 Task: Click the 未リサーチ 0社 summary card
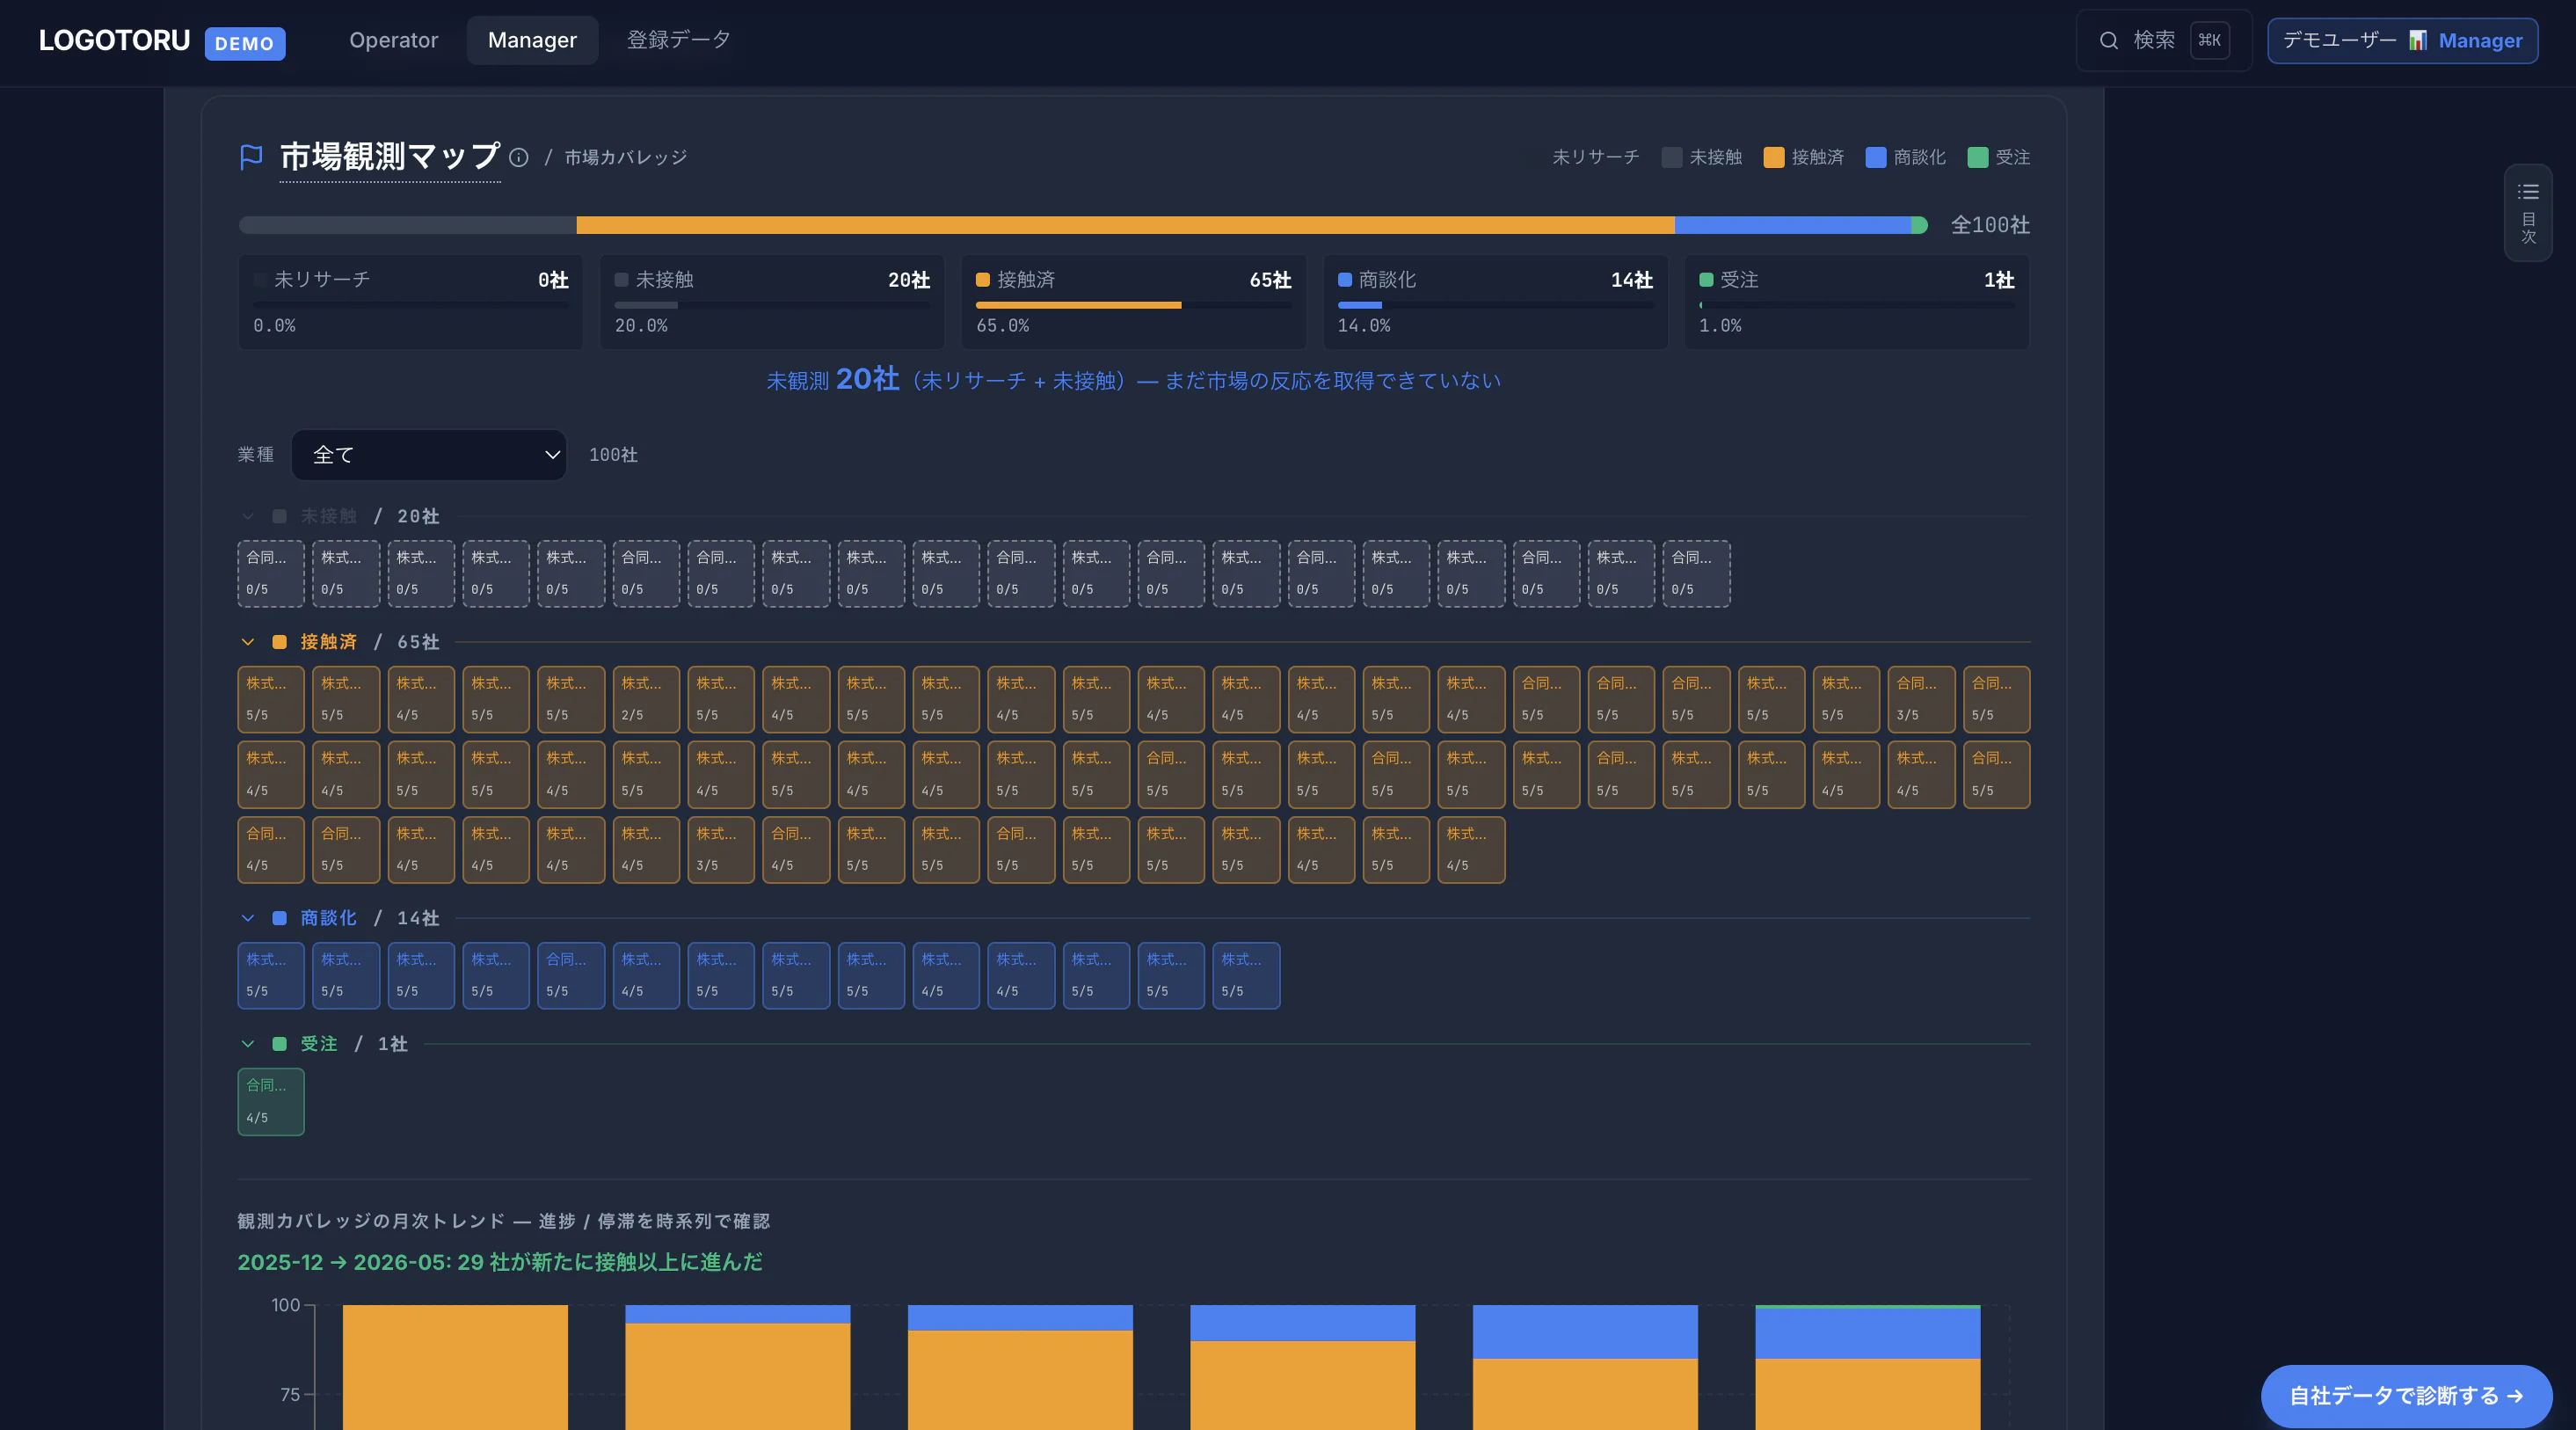pos(410,302)
